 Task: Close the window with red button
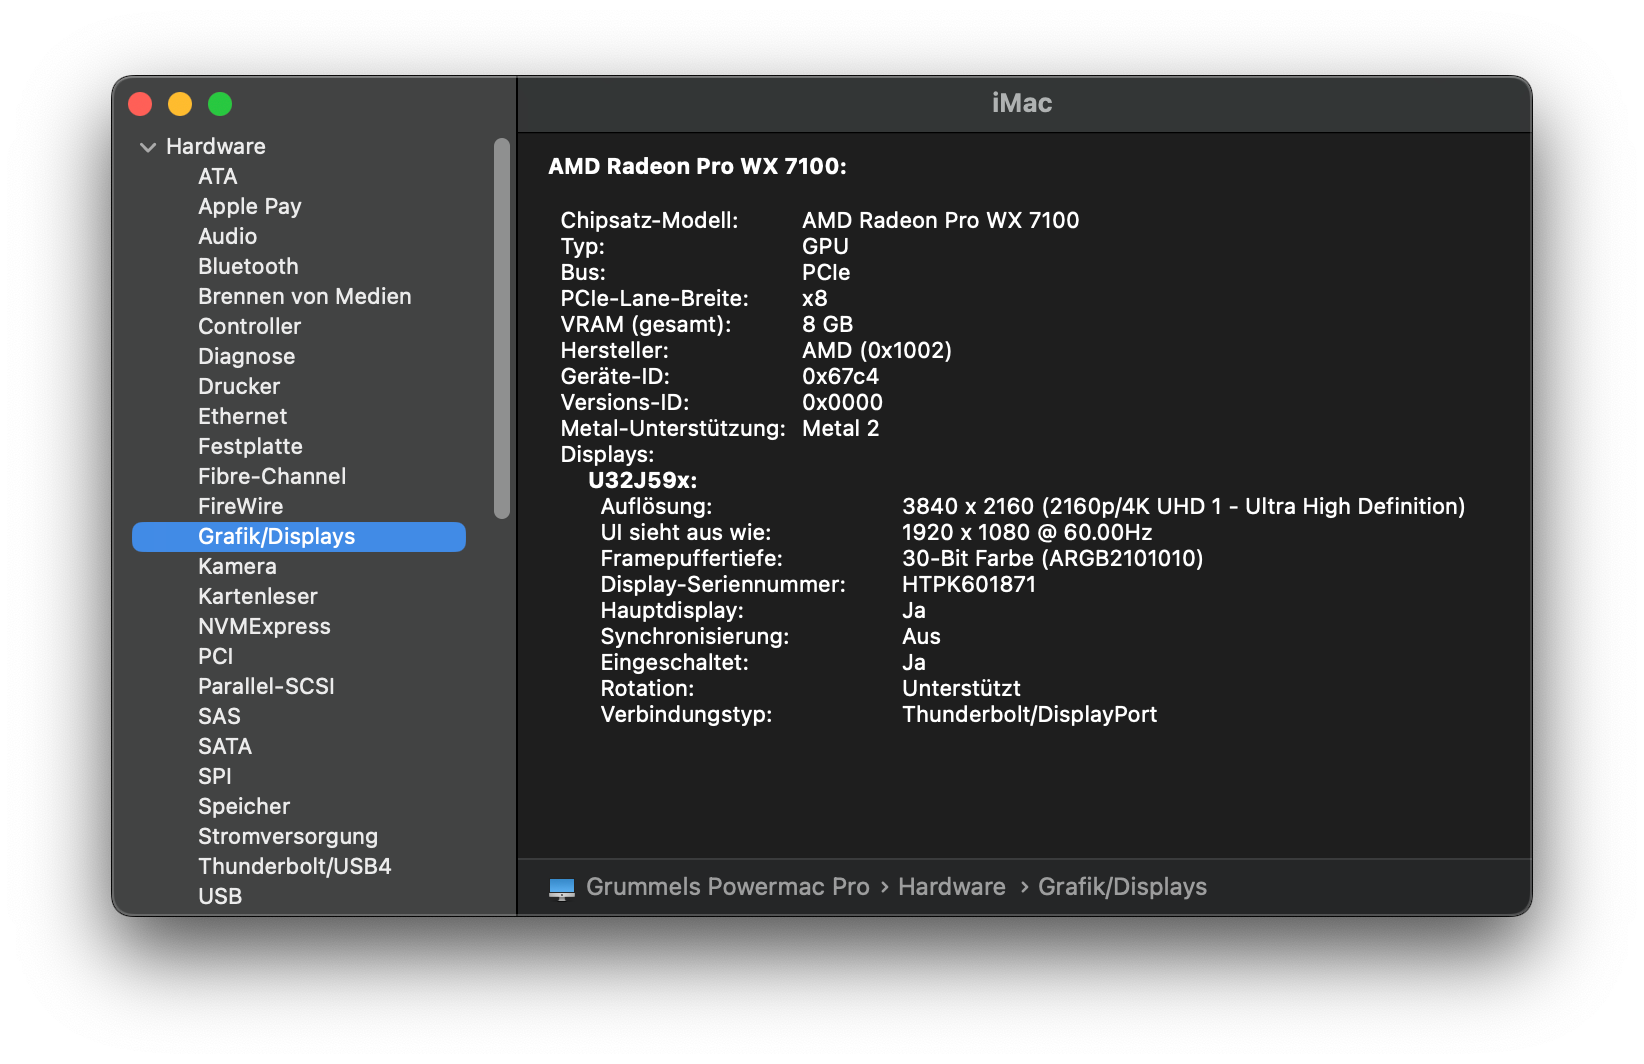[x=140, y=104]
